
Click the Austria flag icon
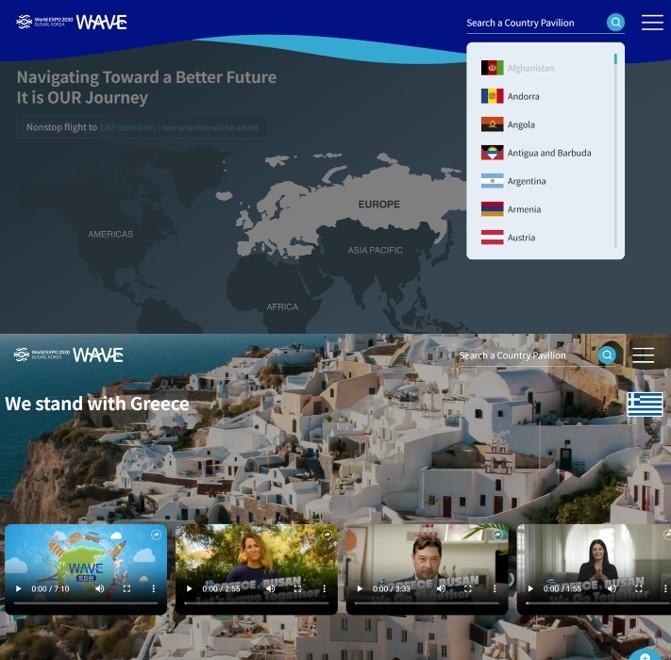tap(492, 237)
